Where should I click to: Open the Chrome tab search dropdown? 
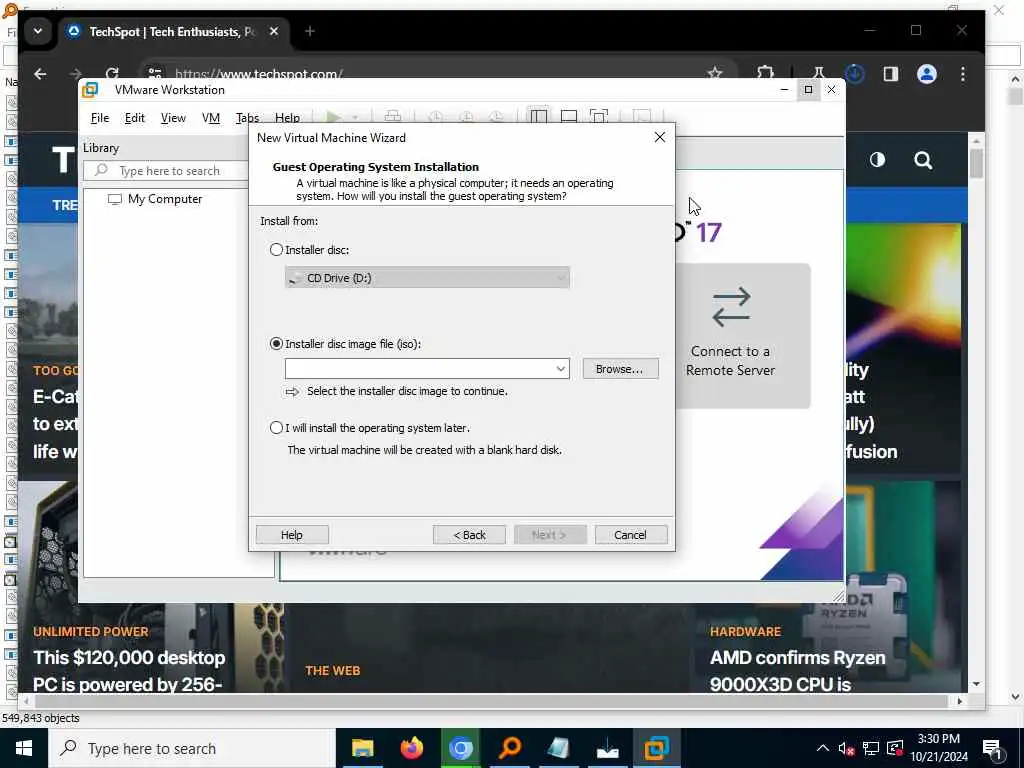(x=38, y=31)
